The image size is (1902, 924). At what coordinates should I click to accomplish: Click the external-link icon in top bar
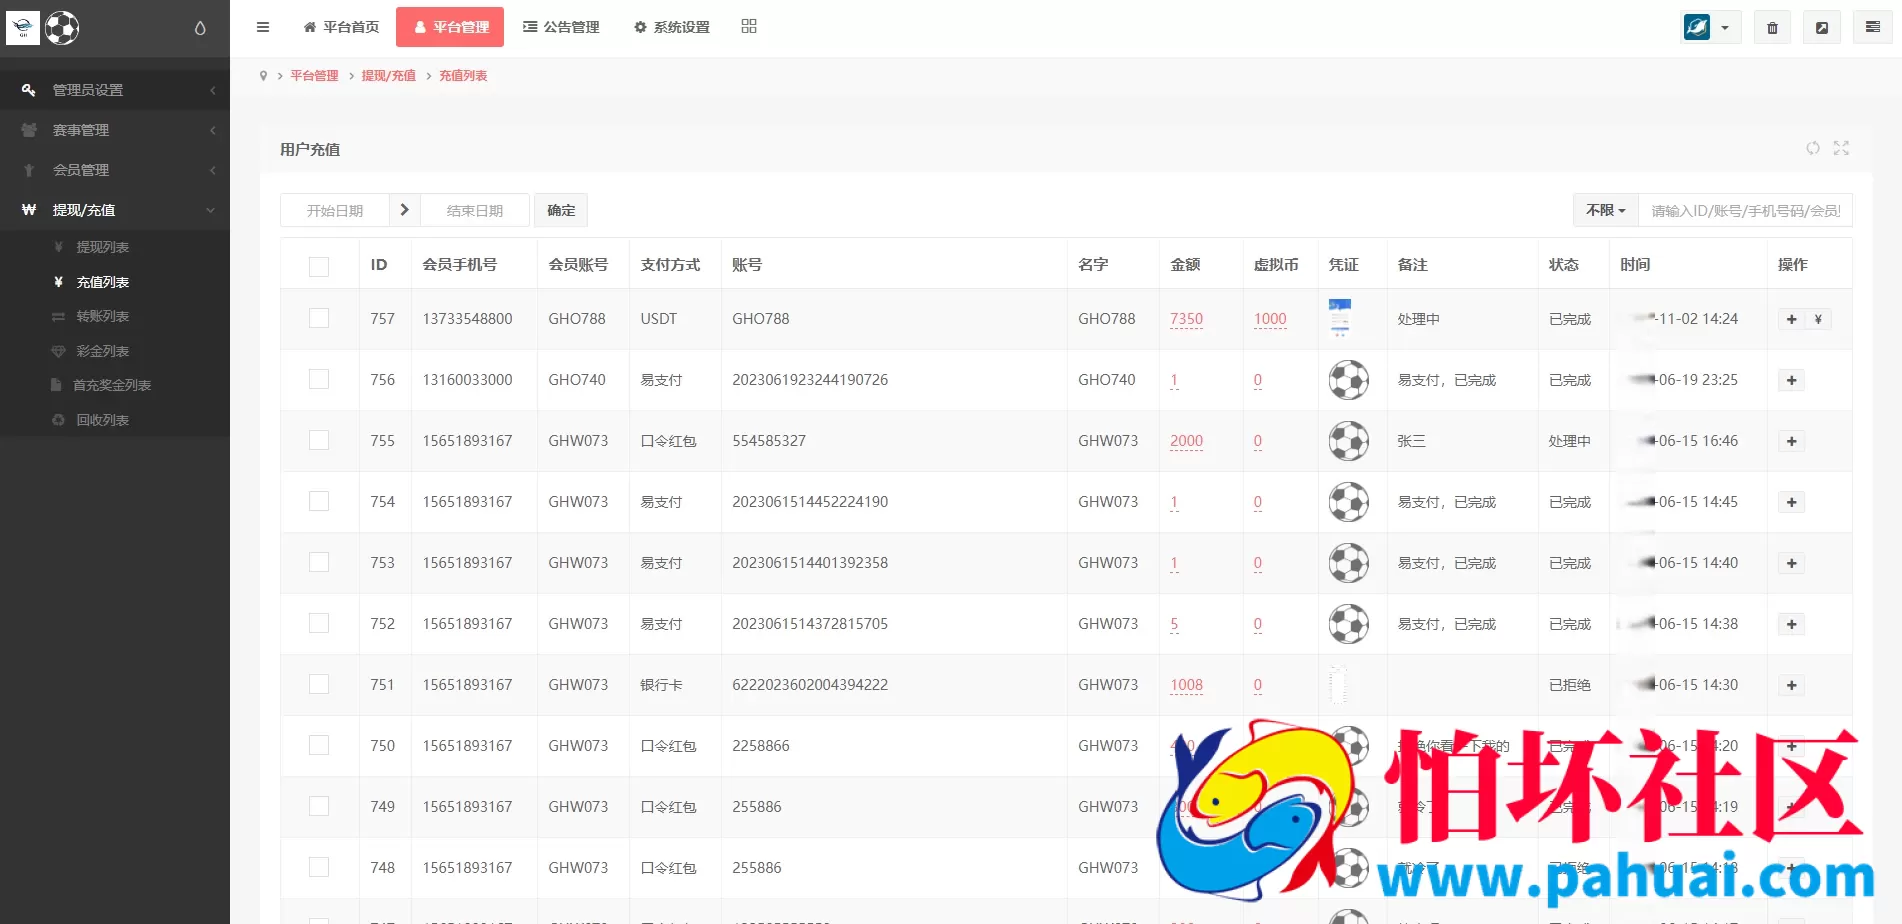click(x=1822, y=28)
